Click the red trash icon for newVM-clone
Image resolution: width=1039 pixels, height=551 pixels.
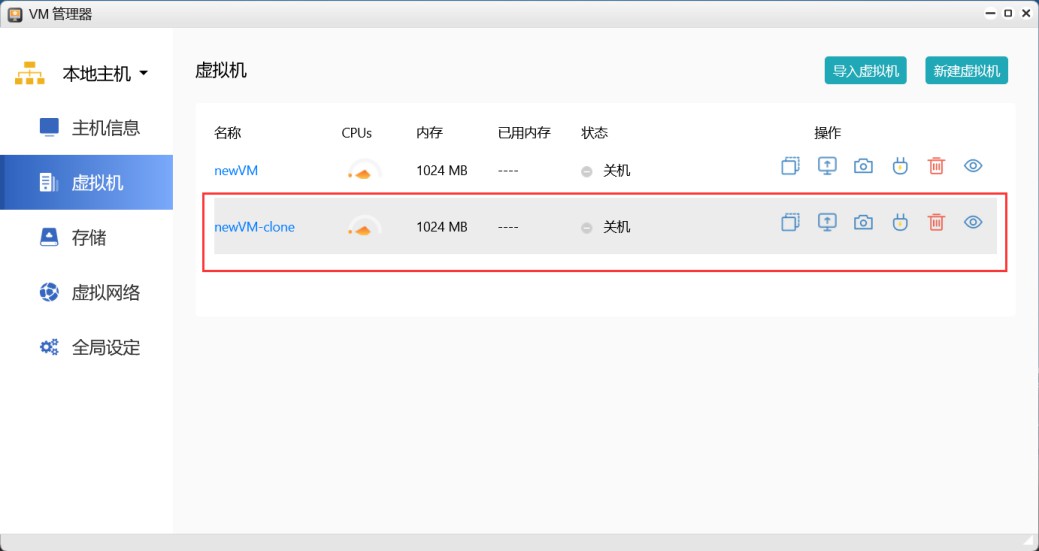pyautogui.click(x=936, y=222)
